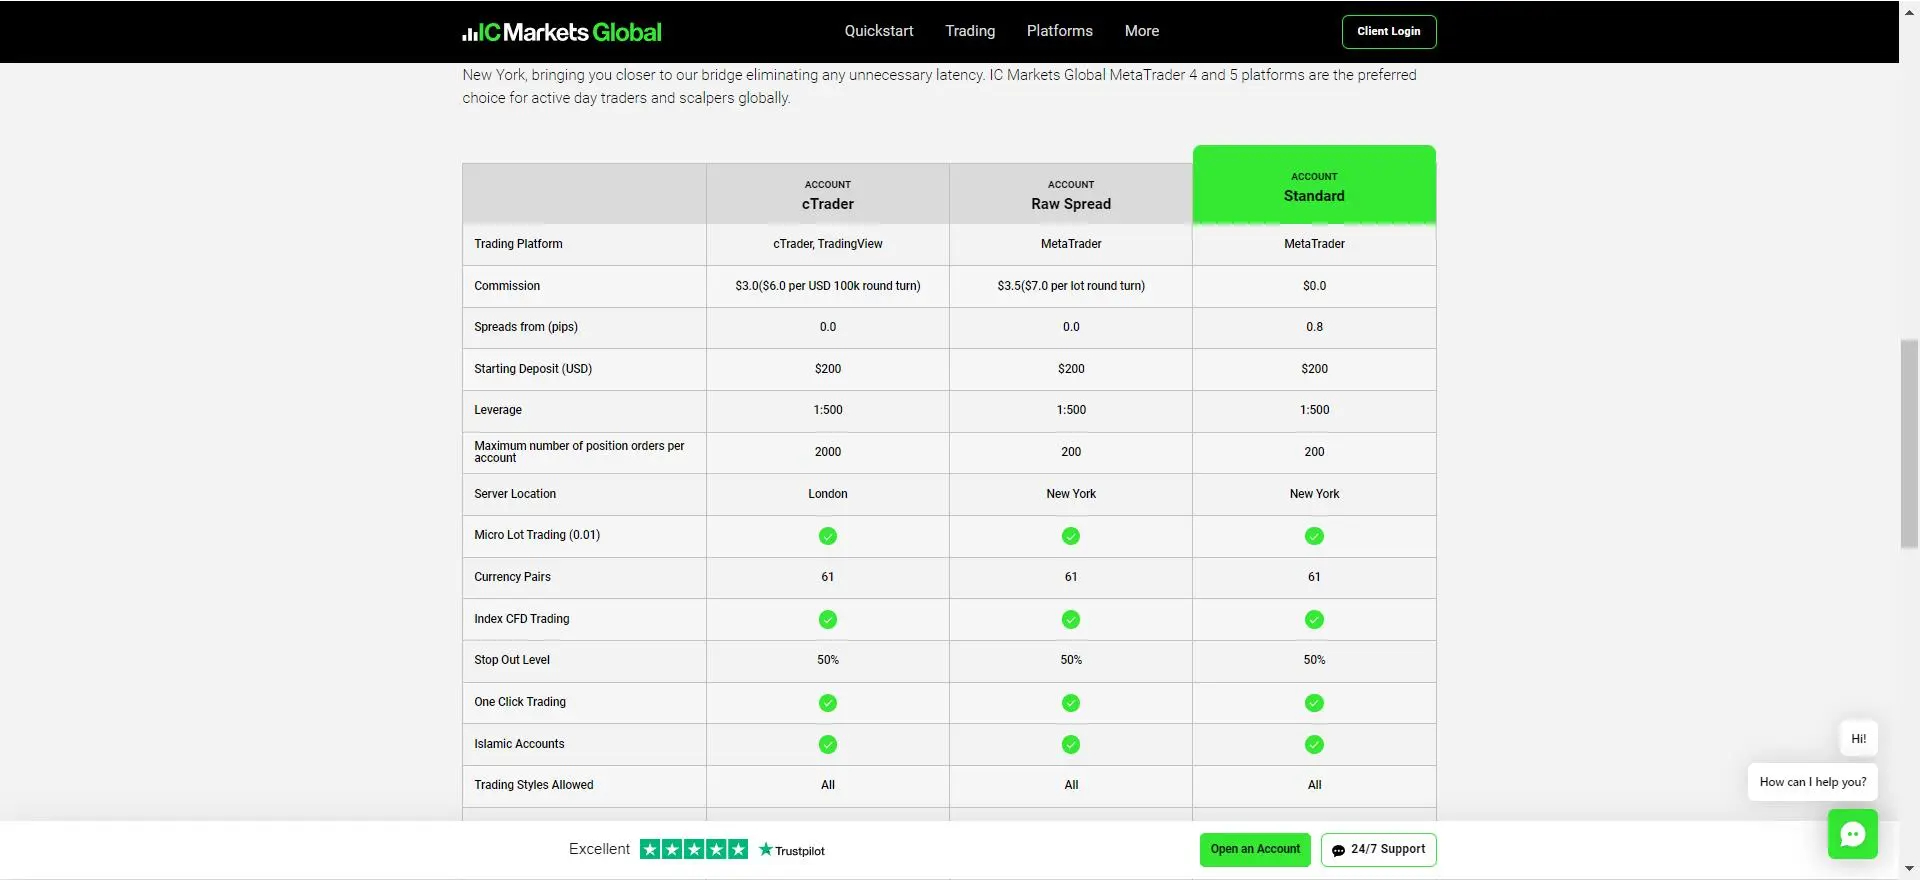The height and width of the screenshot is (880, 1920).
Task: Click Islamic Accounts checkmark for cTrader
Action: point(828,745)
